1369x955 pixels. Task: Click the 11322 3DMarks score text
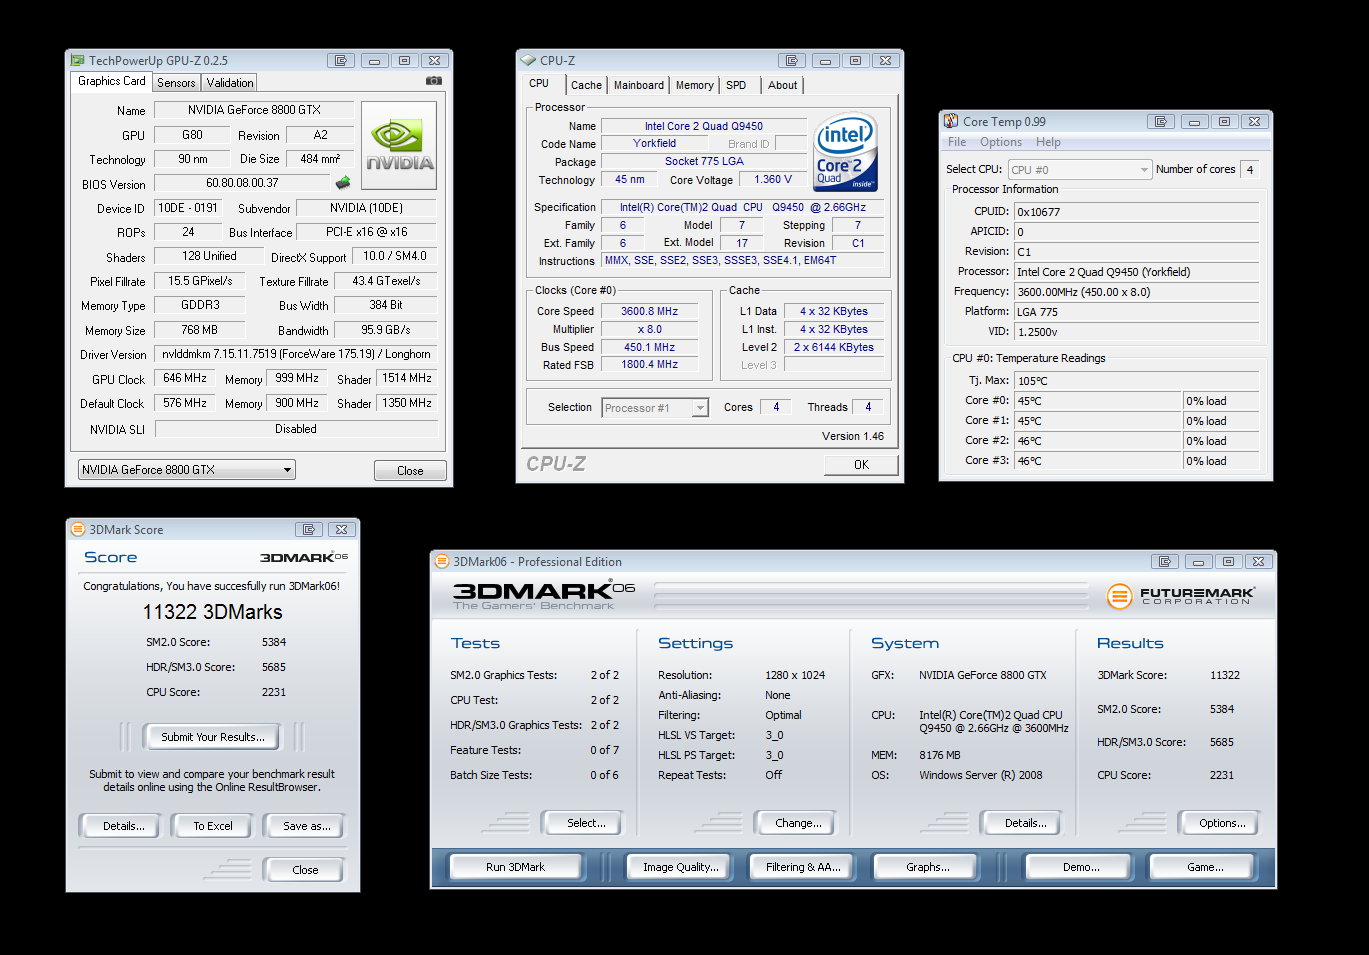click(x=212, y=612)
